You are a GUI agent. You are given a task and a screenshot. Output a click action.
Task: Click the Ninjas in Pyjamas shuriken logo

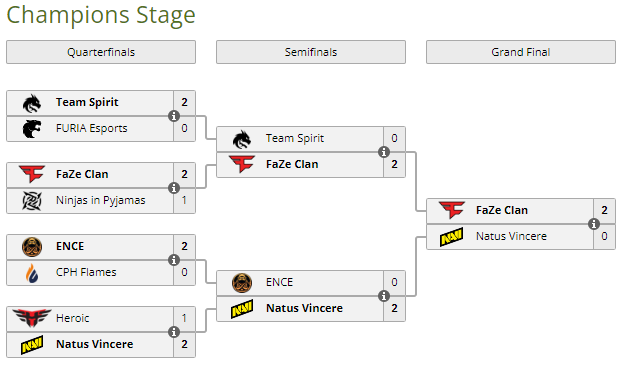click(32, 200)
